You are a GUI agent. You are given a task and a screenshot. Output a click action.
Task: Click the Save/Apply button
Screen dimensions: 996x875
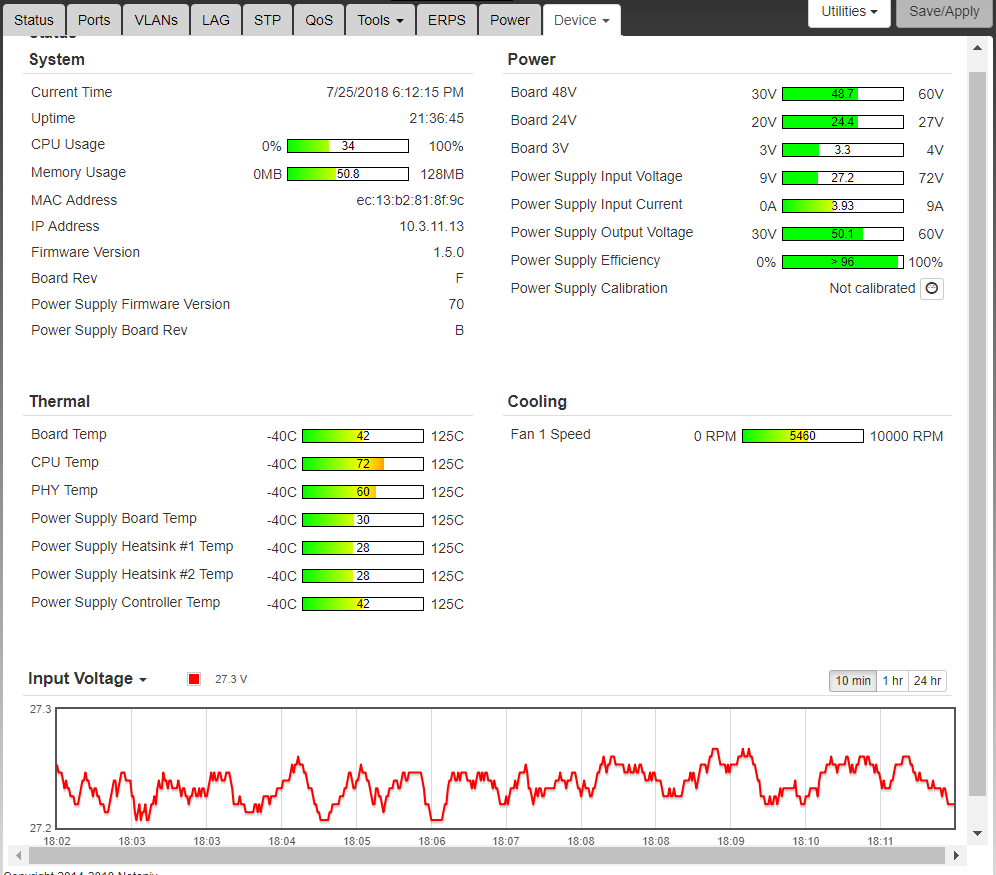[945, 12]
